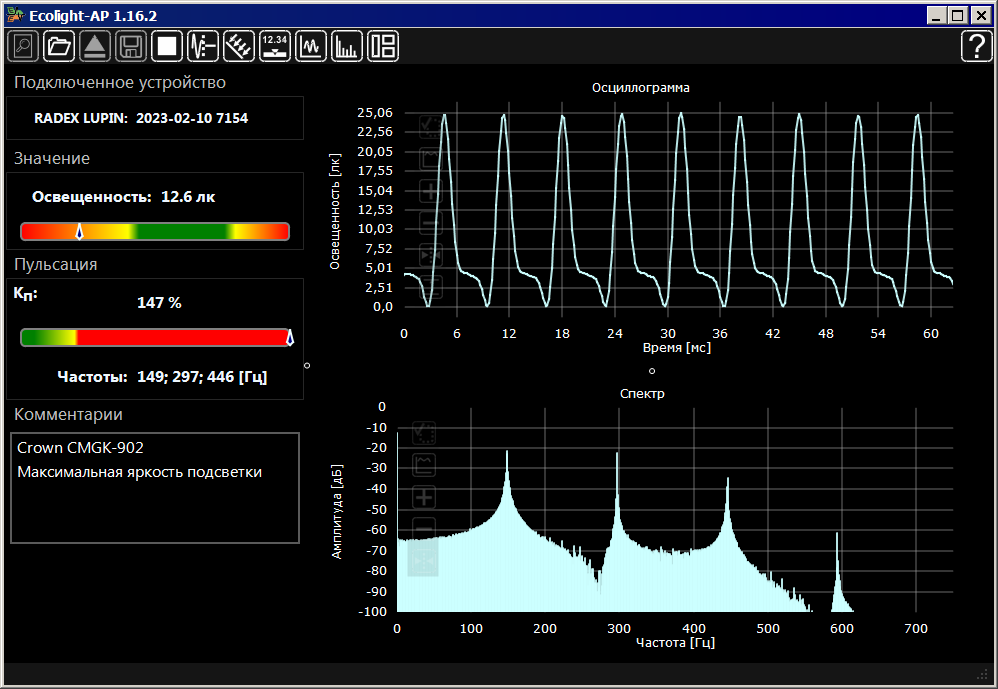Click the horizontal fit arrows icon on oscillogram

pyautogui.click(x=430, y=255)
